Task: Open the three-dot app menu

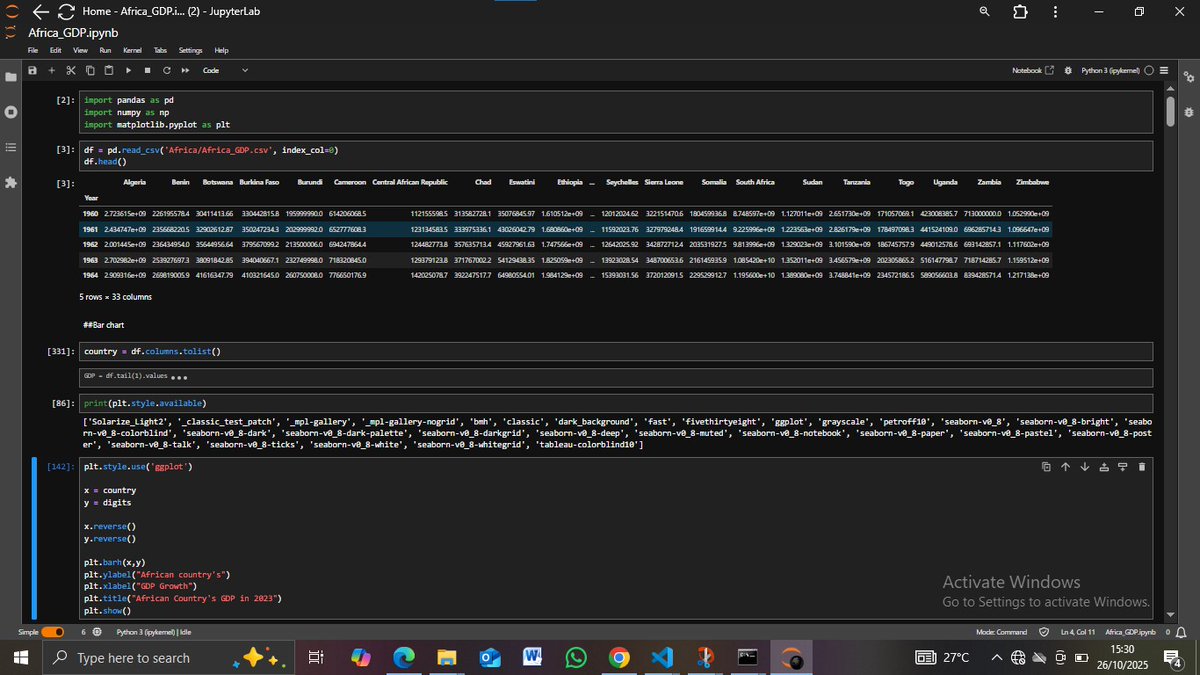Action: pos(1056,12)
